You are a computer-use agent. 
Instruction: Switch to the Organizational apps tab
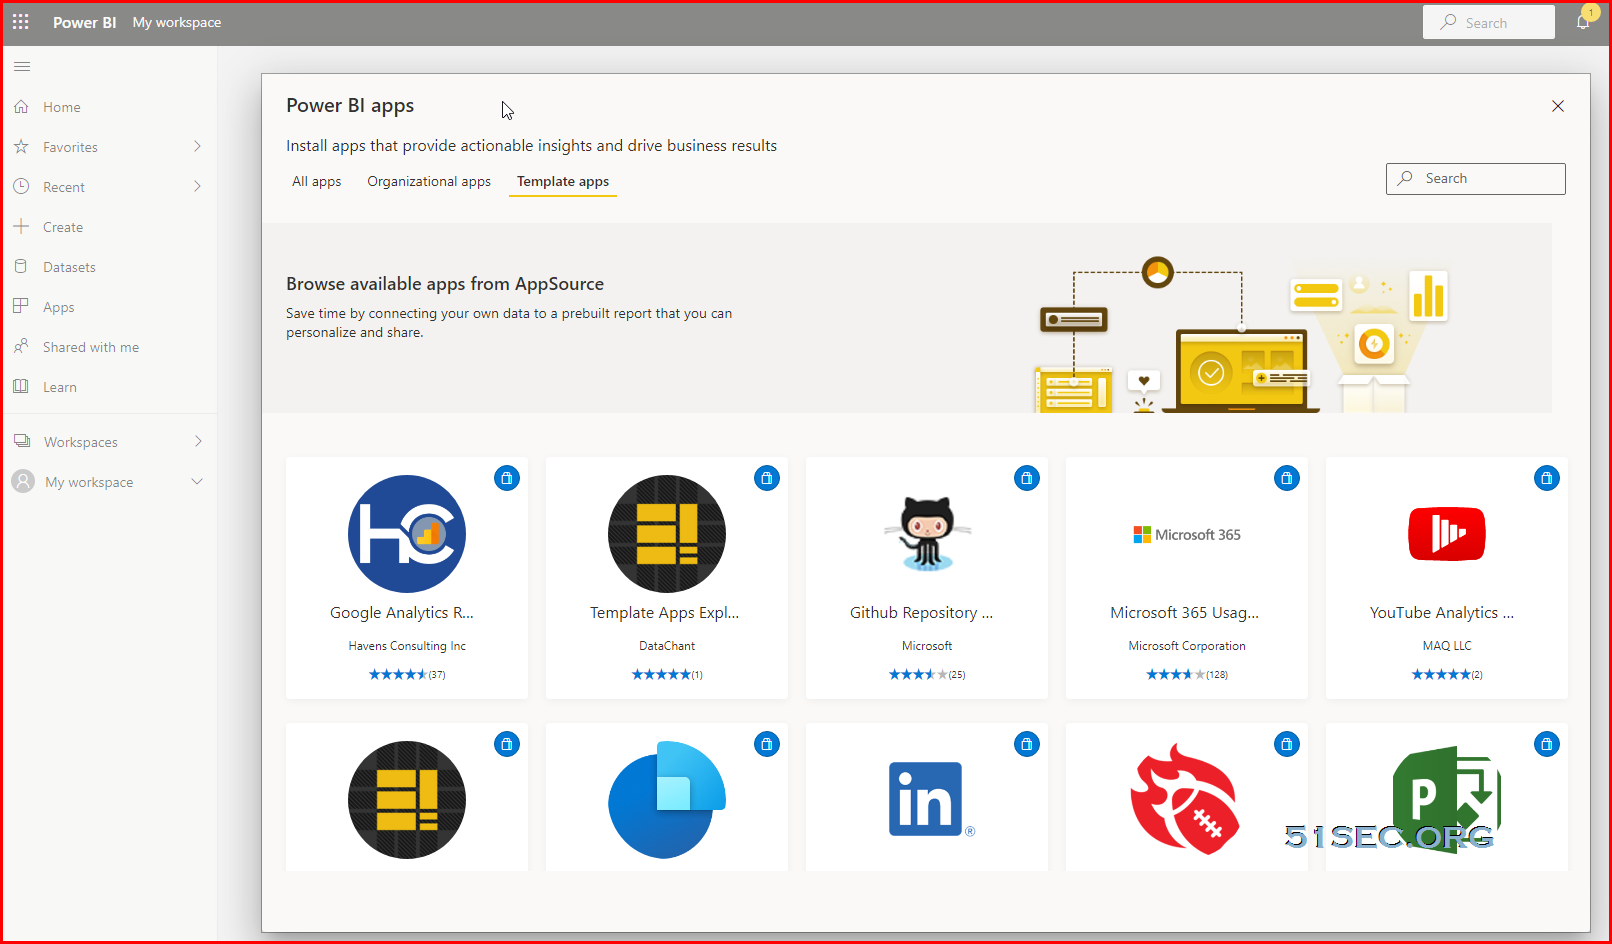click(x=429, y=181)
